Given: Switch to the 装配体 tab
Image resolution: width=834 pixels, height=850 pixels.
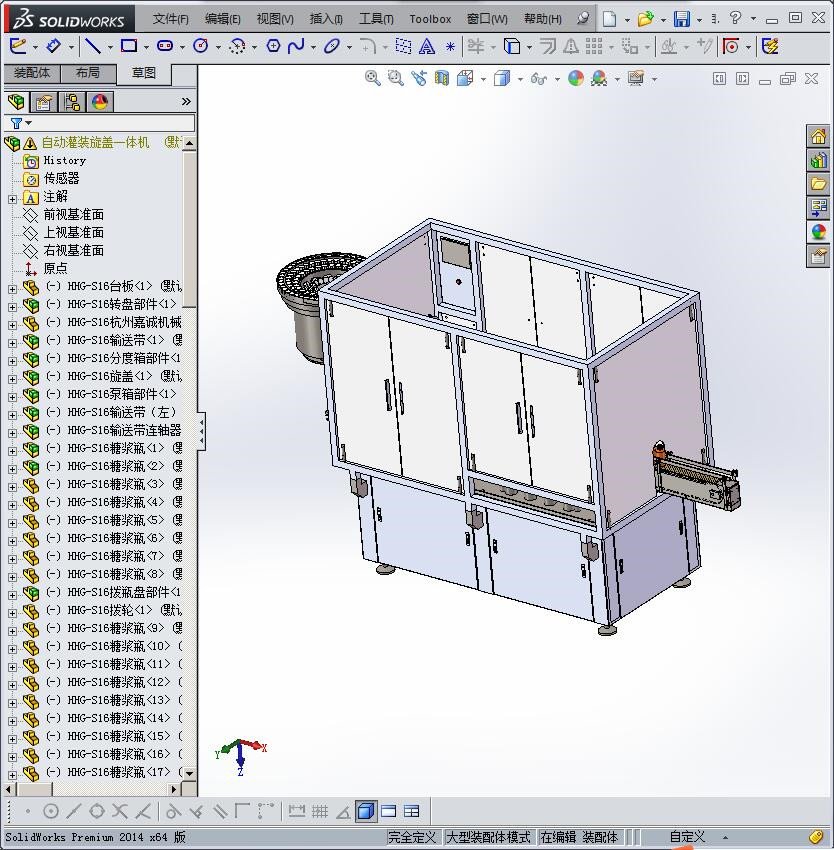Looking at the screenshot, I should click(31, 73).
